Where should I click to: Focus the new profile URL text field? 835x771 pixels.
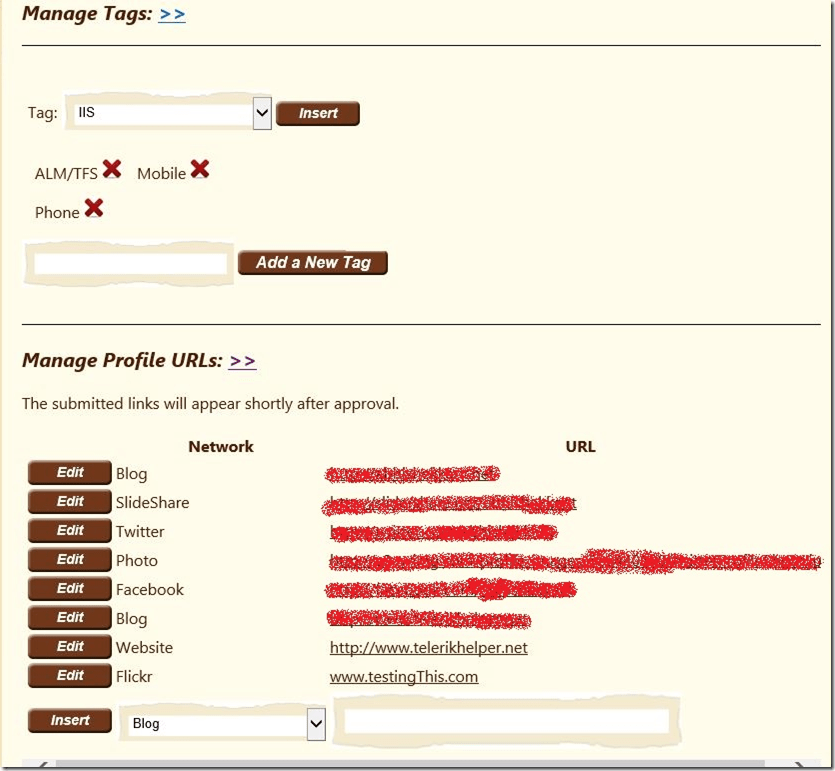(507, 721)
